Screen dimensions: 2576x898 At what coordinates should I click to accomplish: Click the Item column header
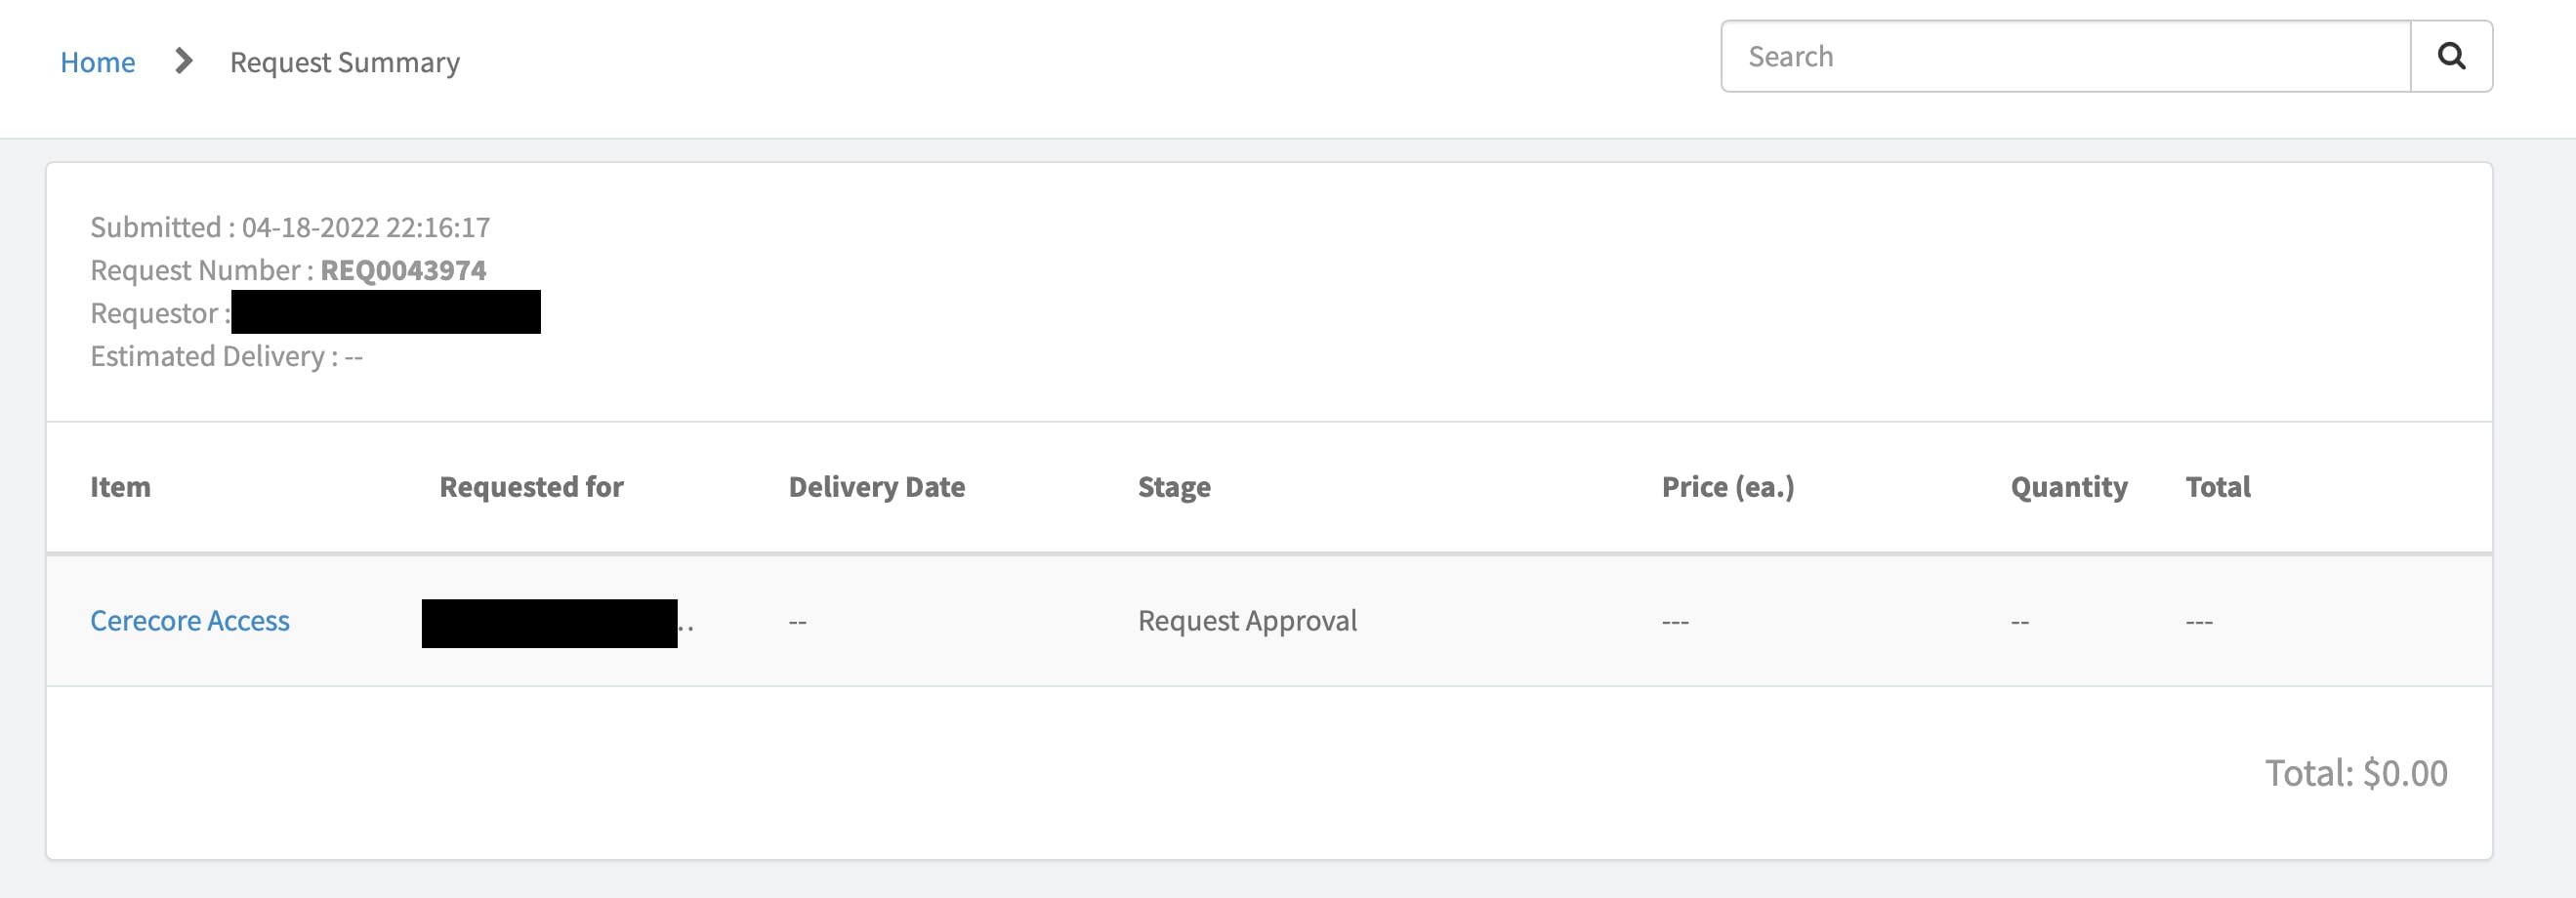120,487
